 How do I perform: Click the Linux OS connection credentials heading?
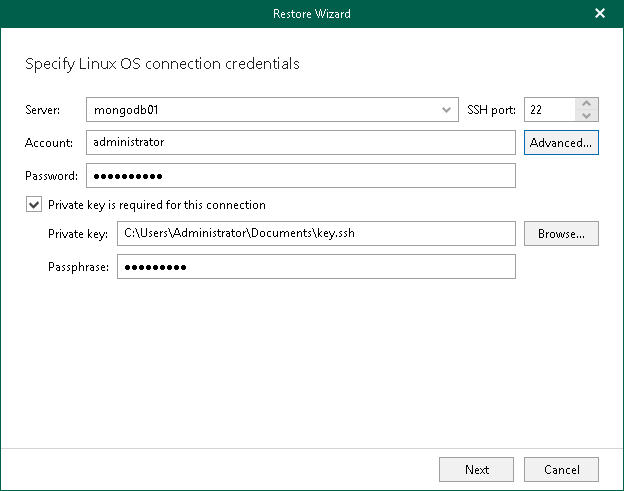coord(162,64)
